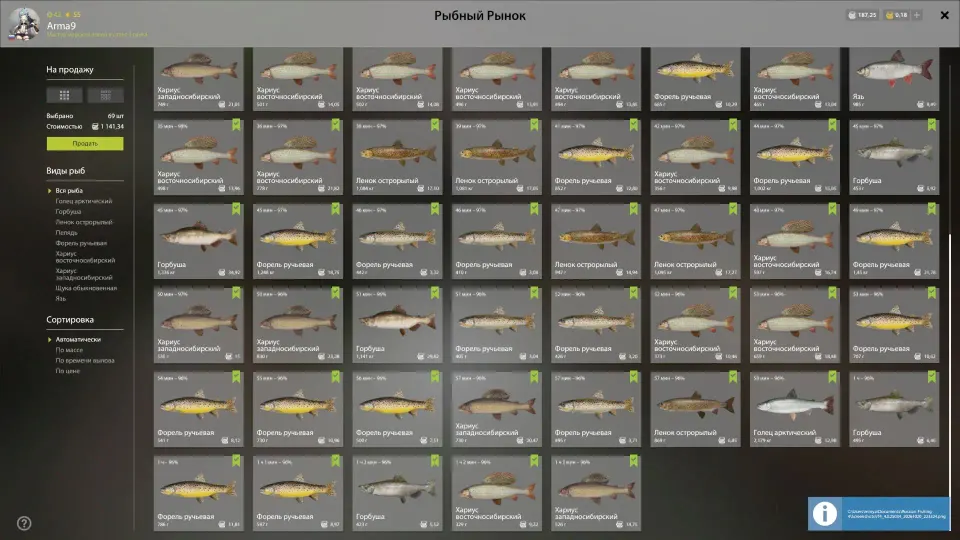
Task: Click the Продать button
Action: tap(85, 143)
